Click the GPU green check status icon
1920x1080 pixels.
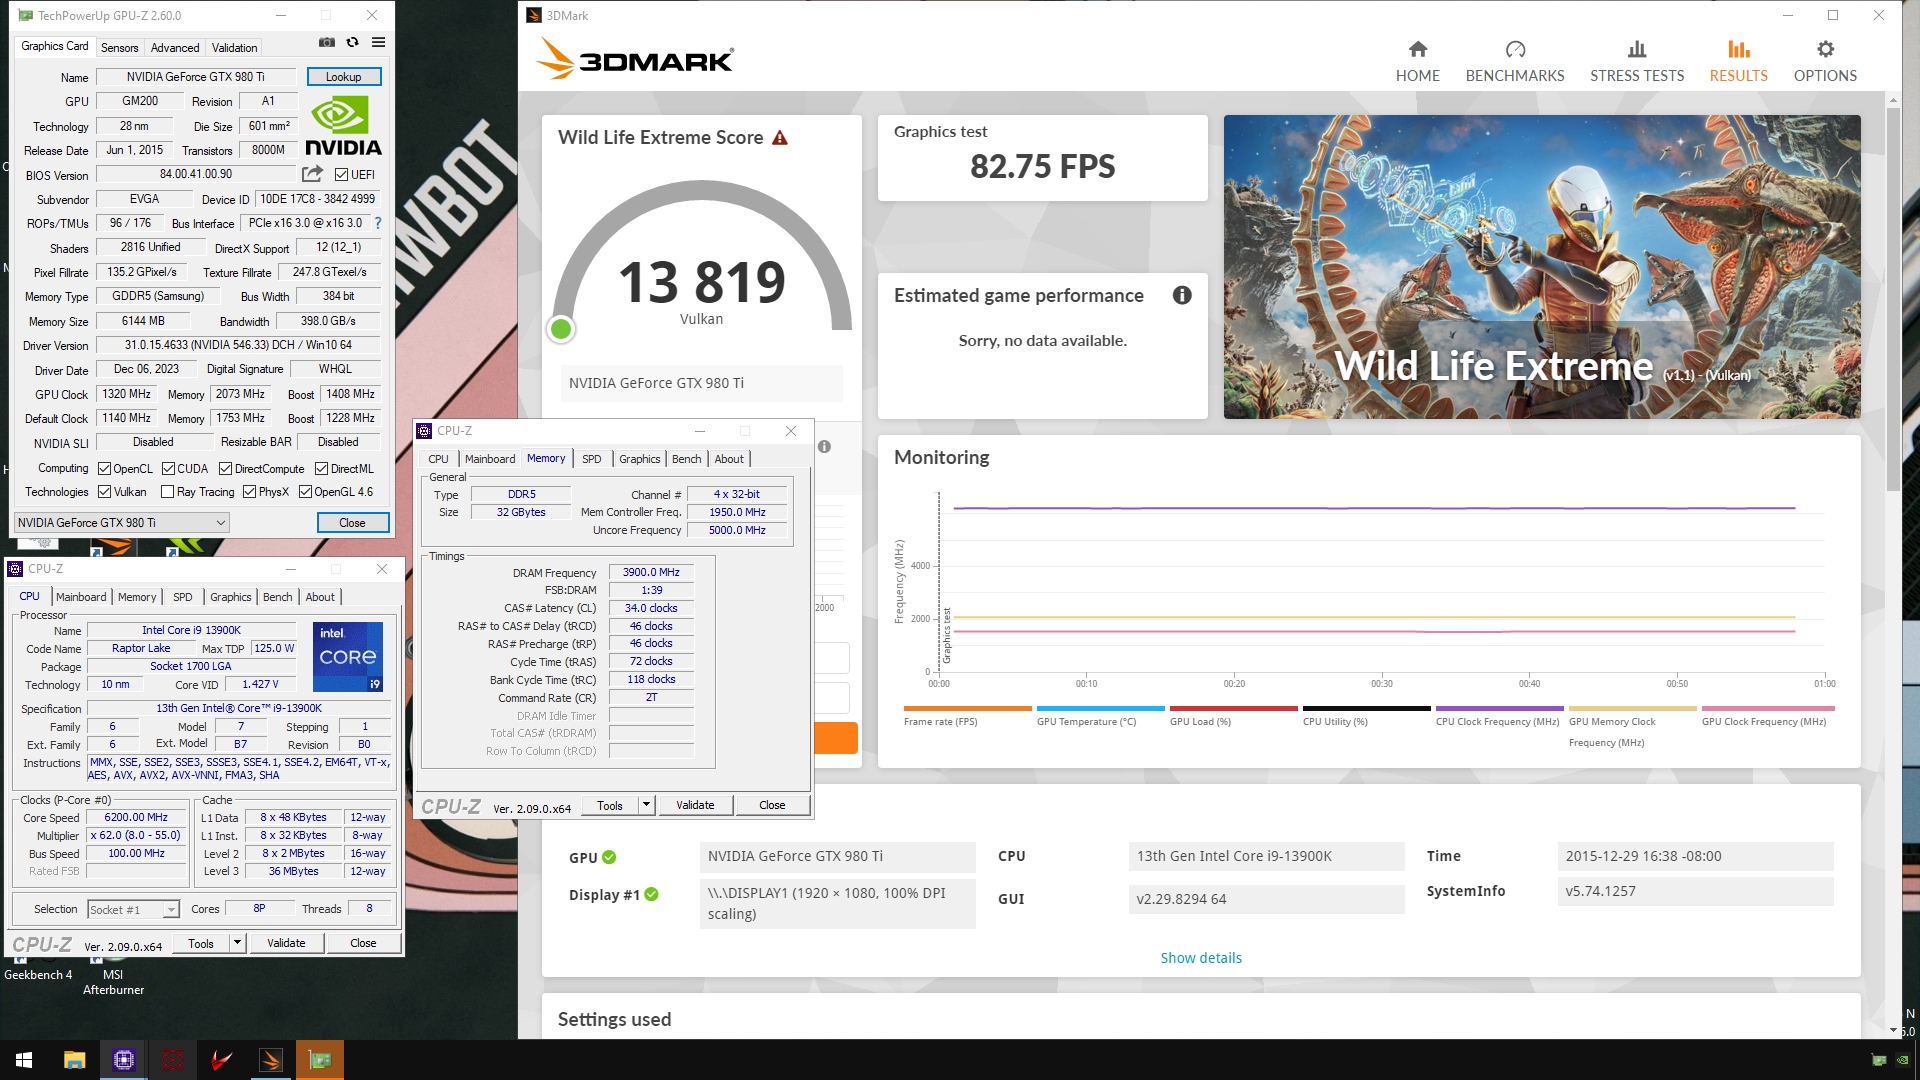point(609,857)
